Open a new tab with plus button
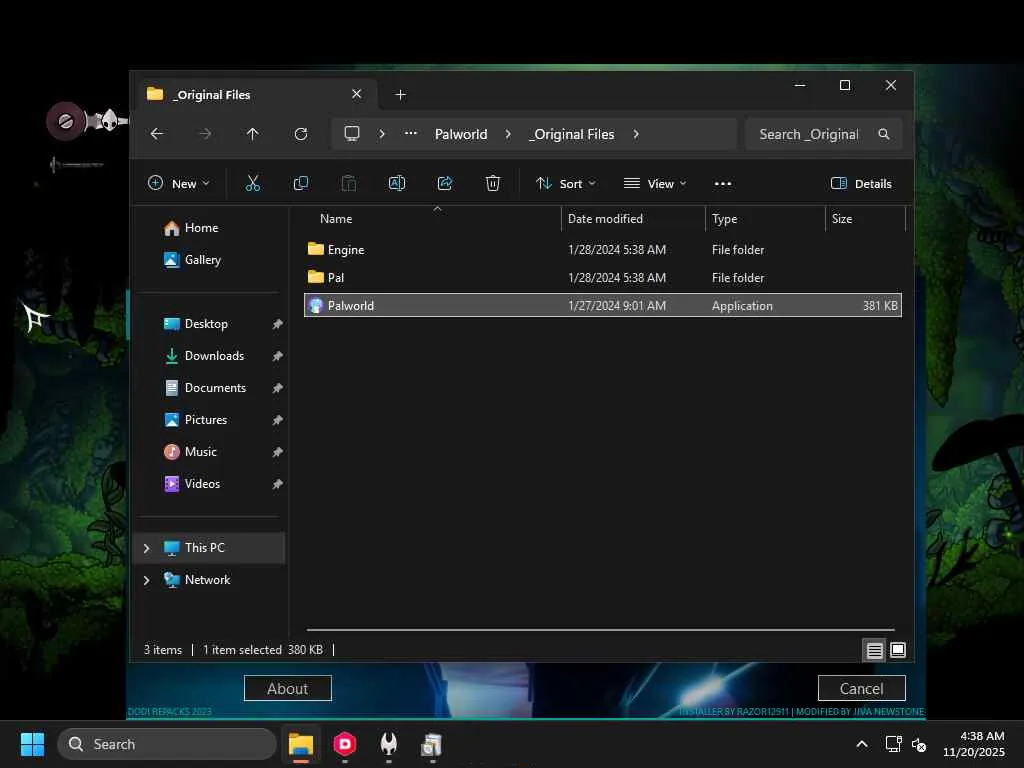 pyautogui.click(x=400, y=95)
